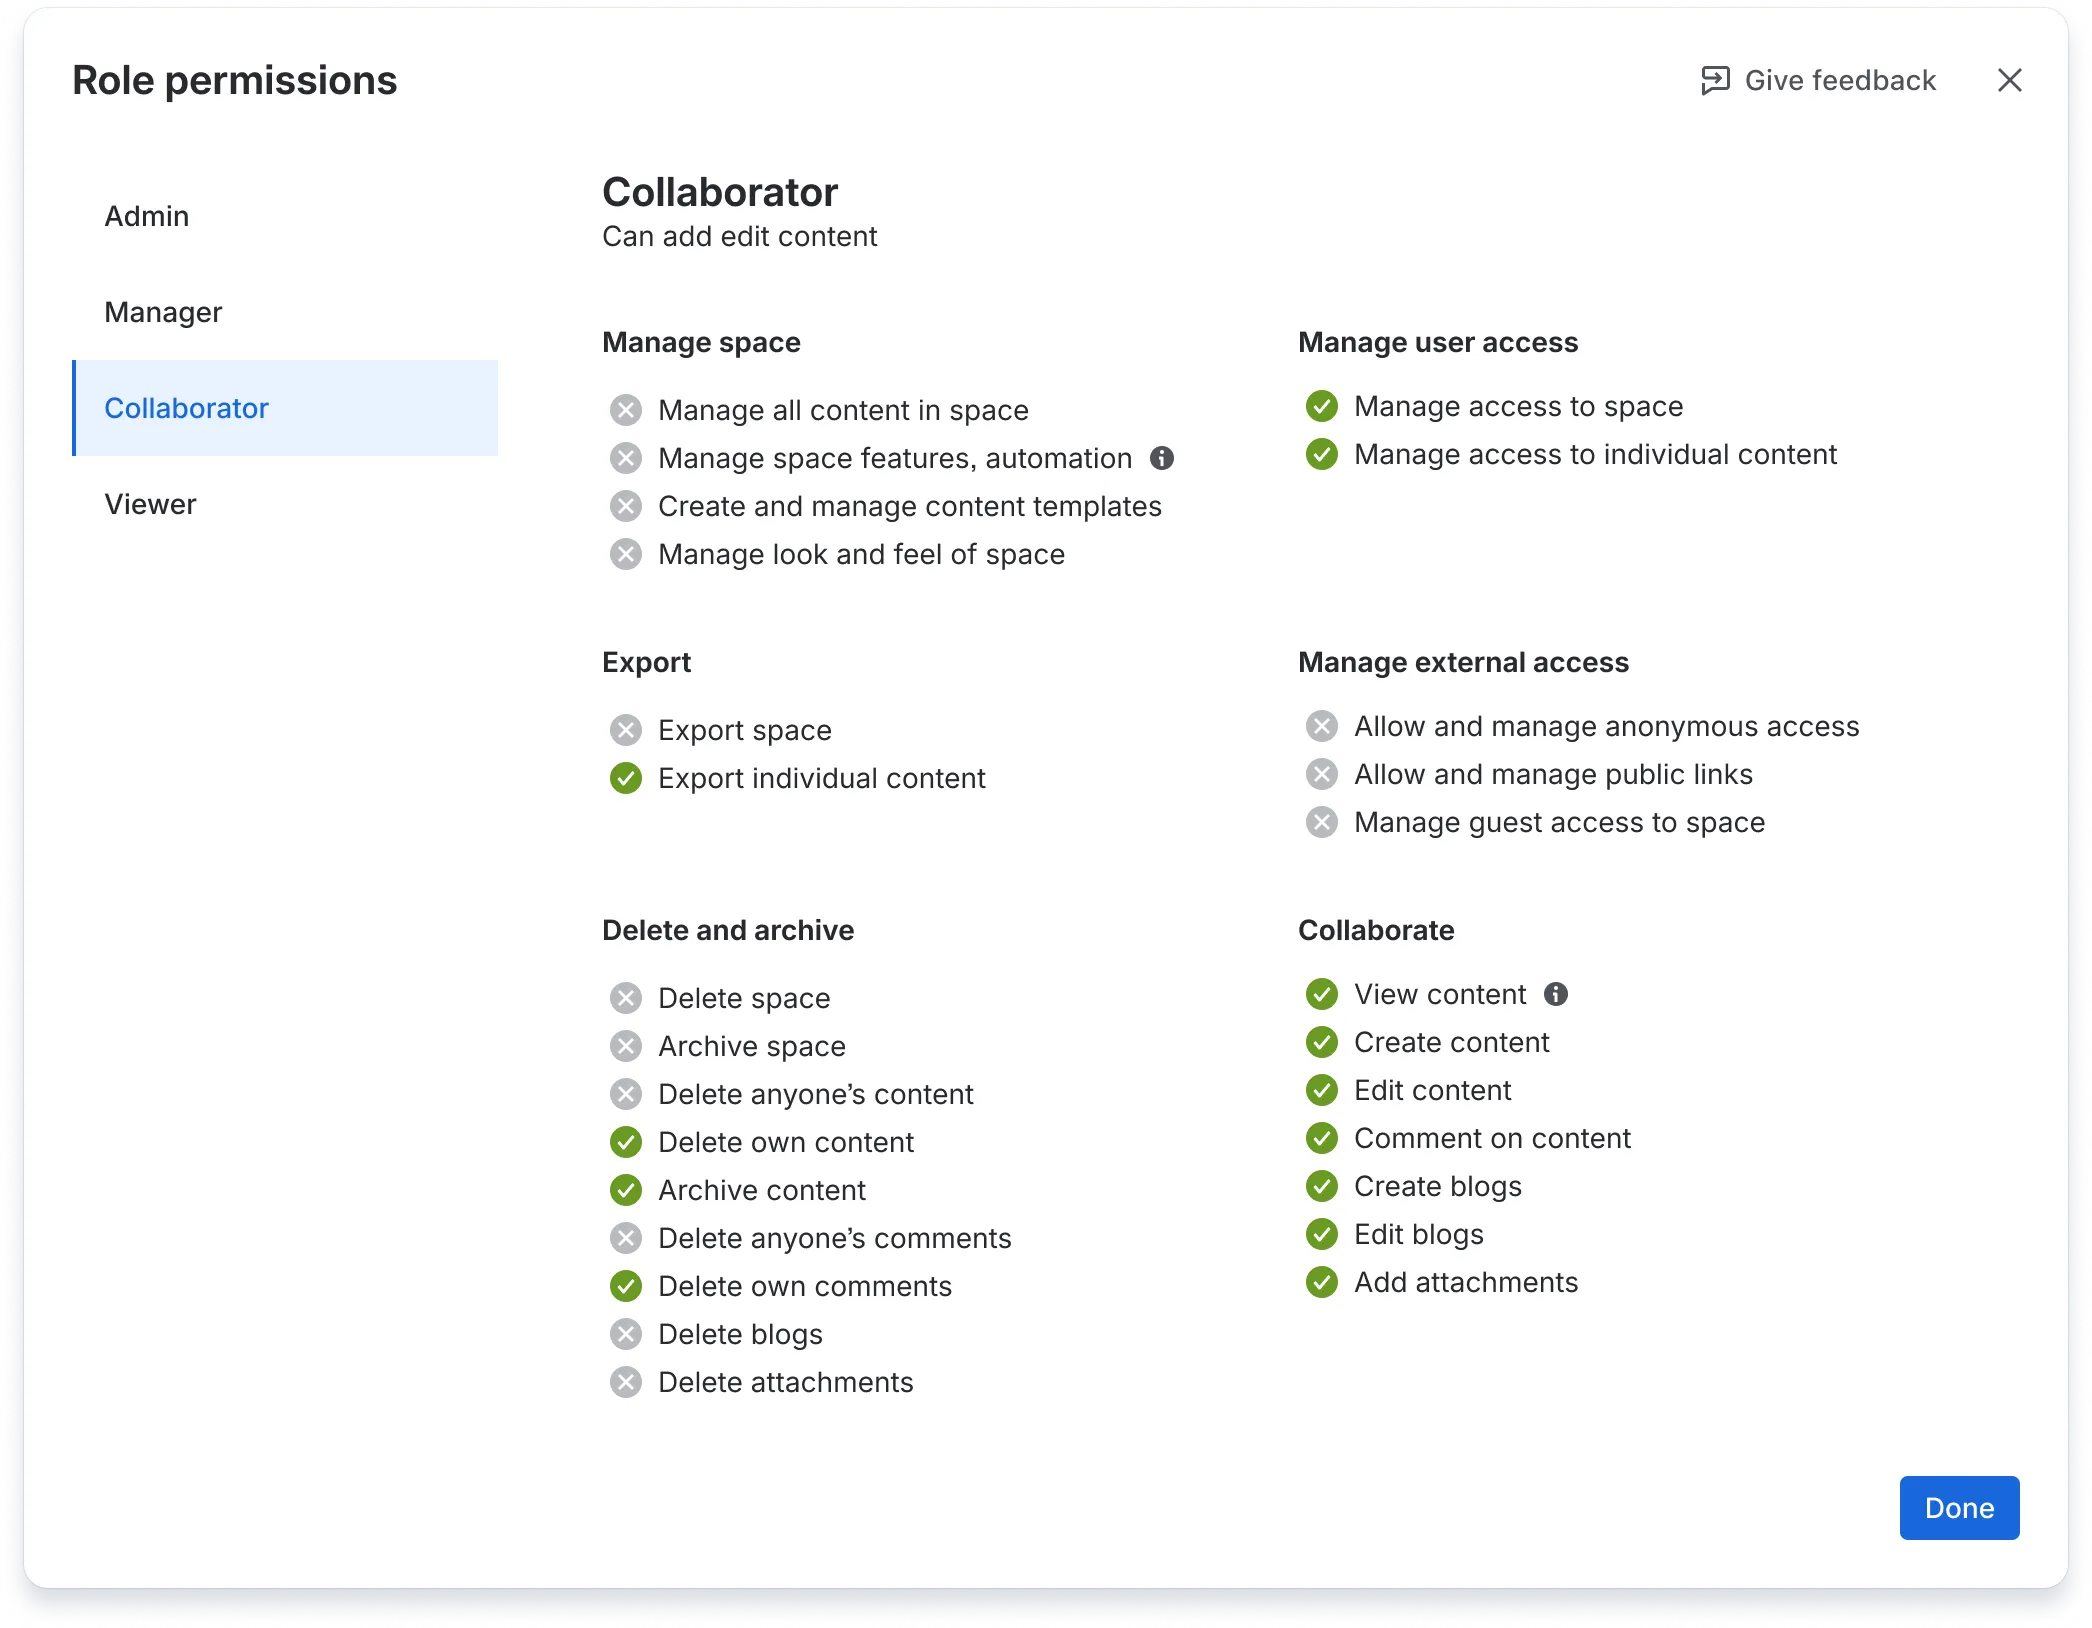Click Give feedback text link
The width and height of the screenshot is (2092, 1628).
1840,80
